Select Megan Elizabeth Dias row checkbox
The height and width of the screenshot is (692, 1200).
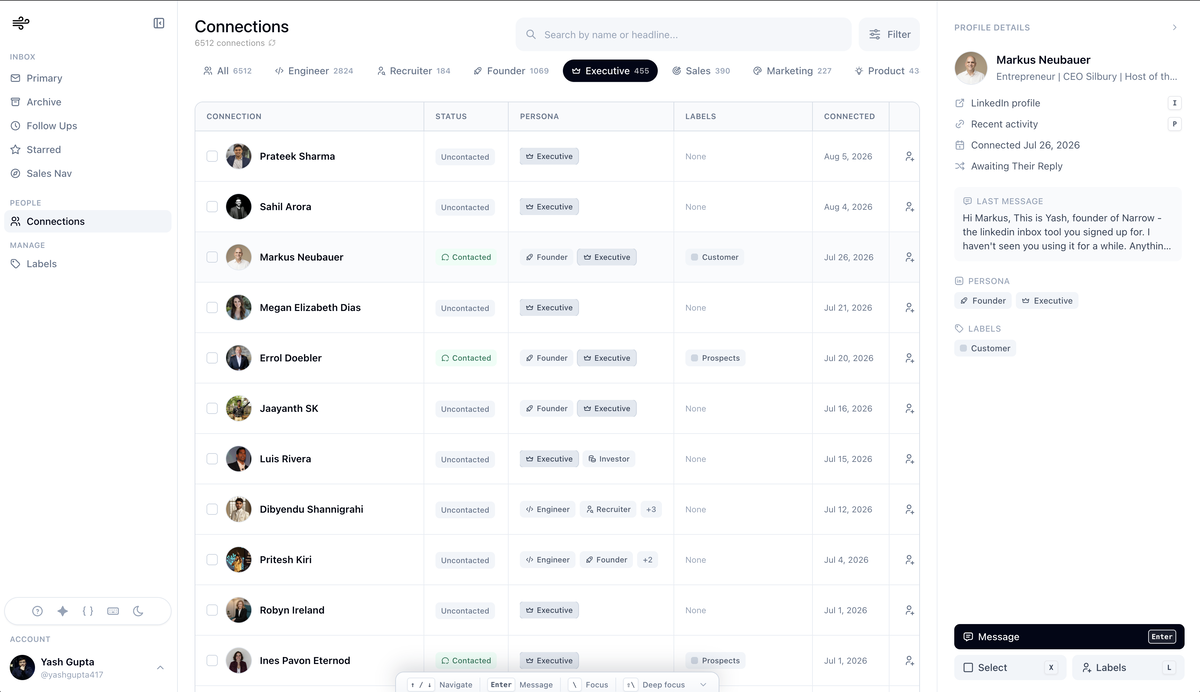pos(212,307)
